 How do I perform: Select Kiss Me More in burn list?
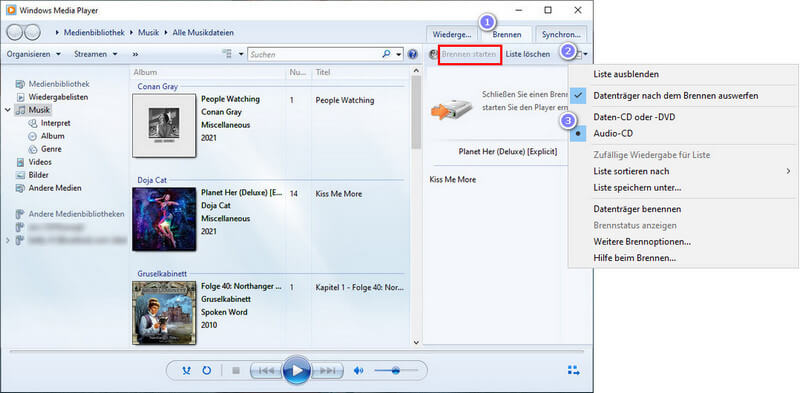click(x=453, y=180)
